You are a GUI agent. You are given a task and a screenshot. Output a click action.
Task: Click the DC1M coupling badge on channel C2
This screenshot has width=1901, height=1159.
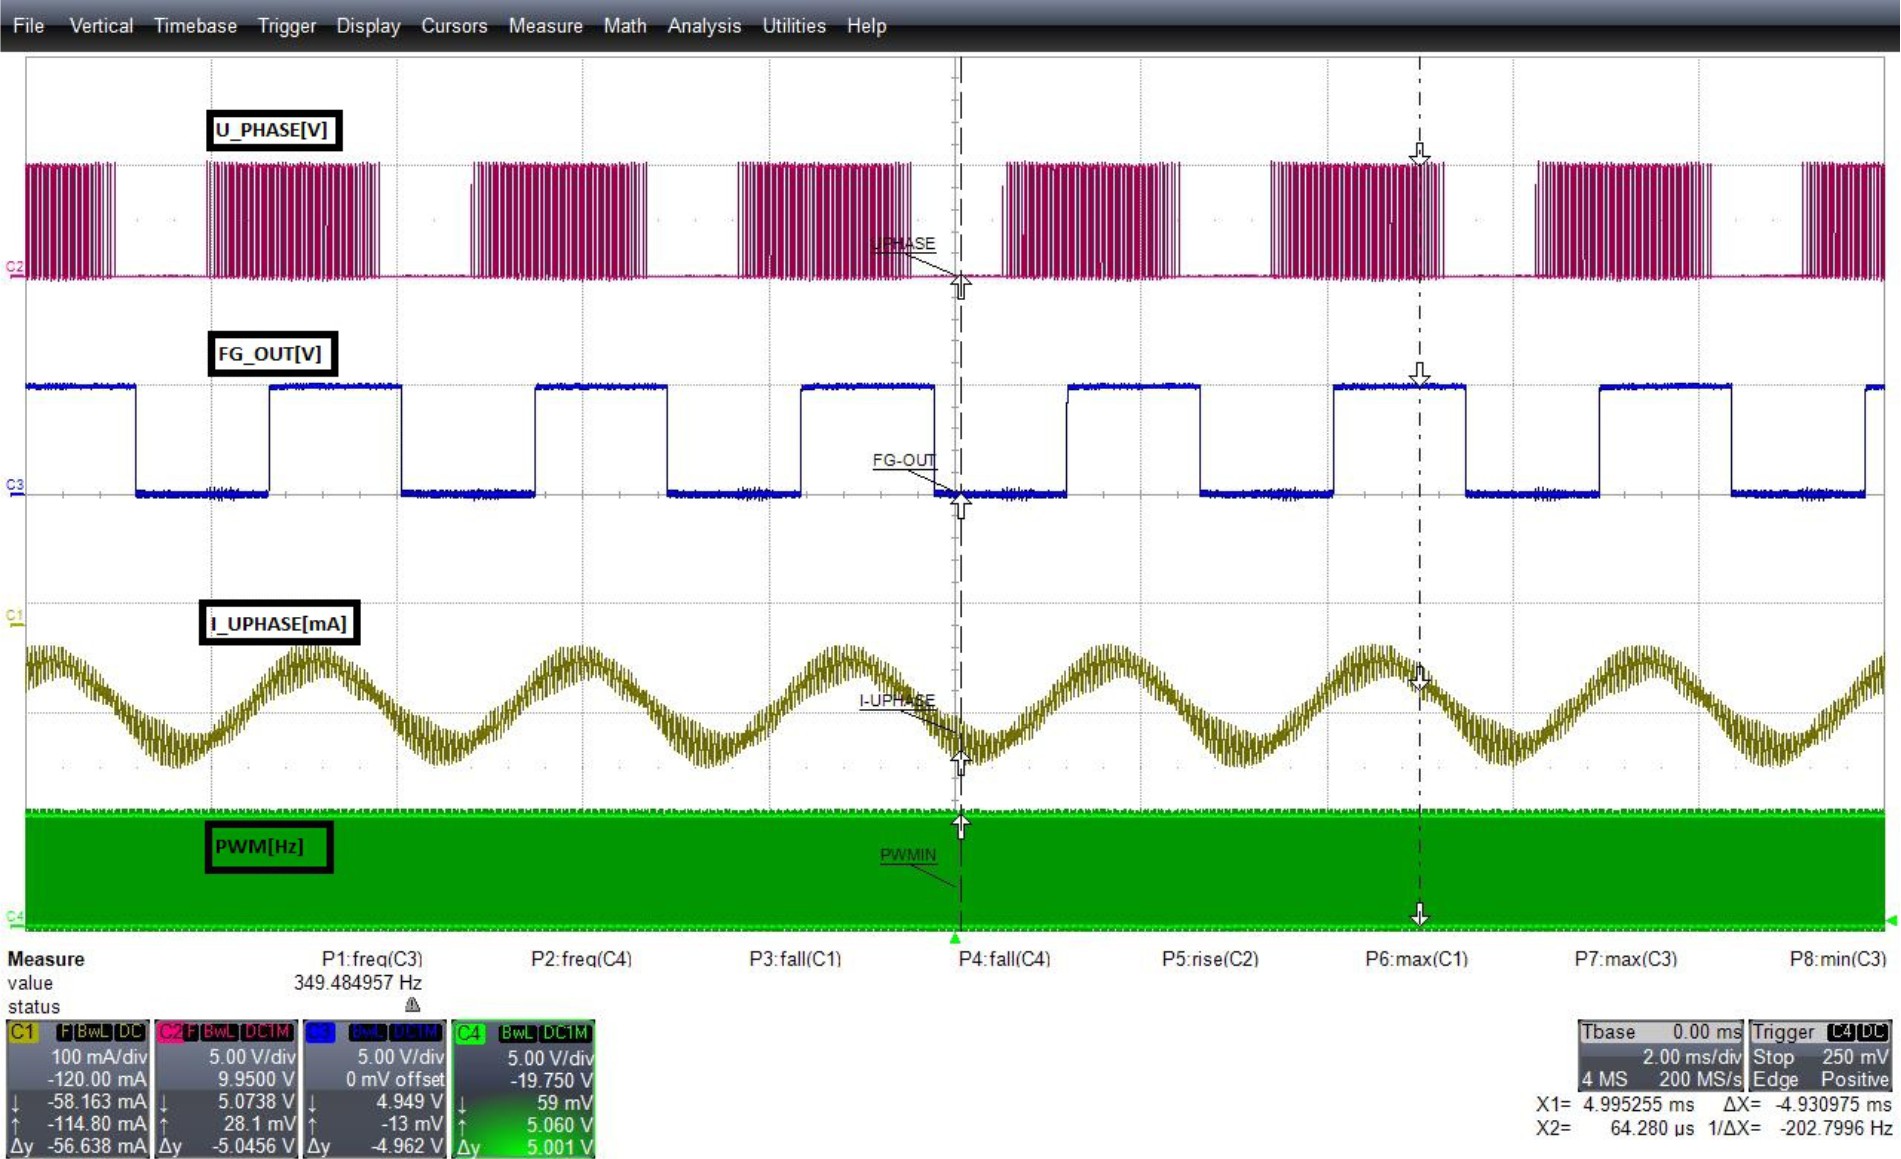coord(265,1032)
